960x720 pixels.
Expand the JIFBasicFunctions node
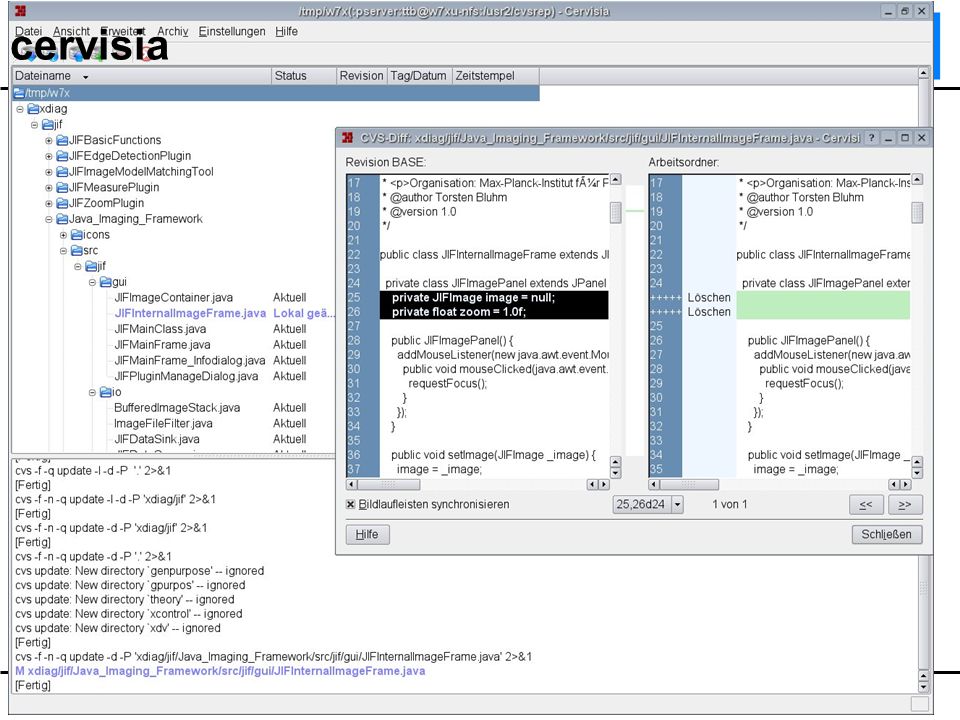click(49, 141)
